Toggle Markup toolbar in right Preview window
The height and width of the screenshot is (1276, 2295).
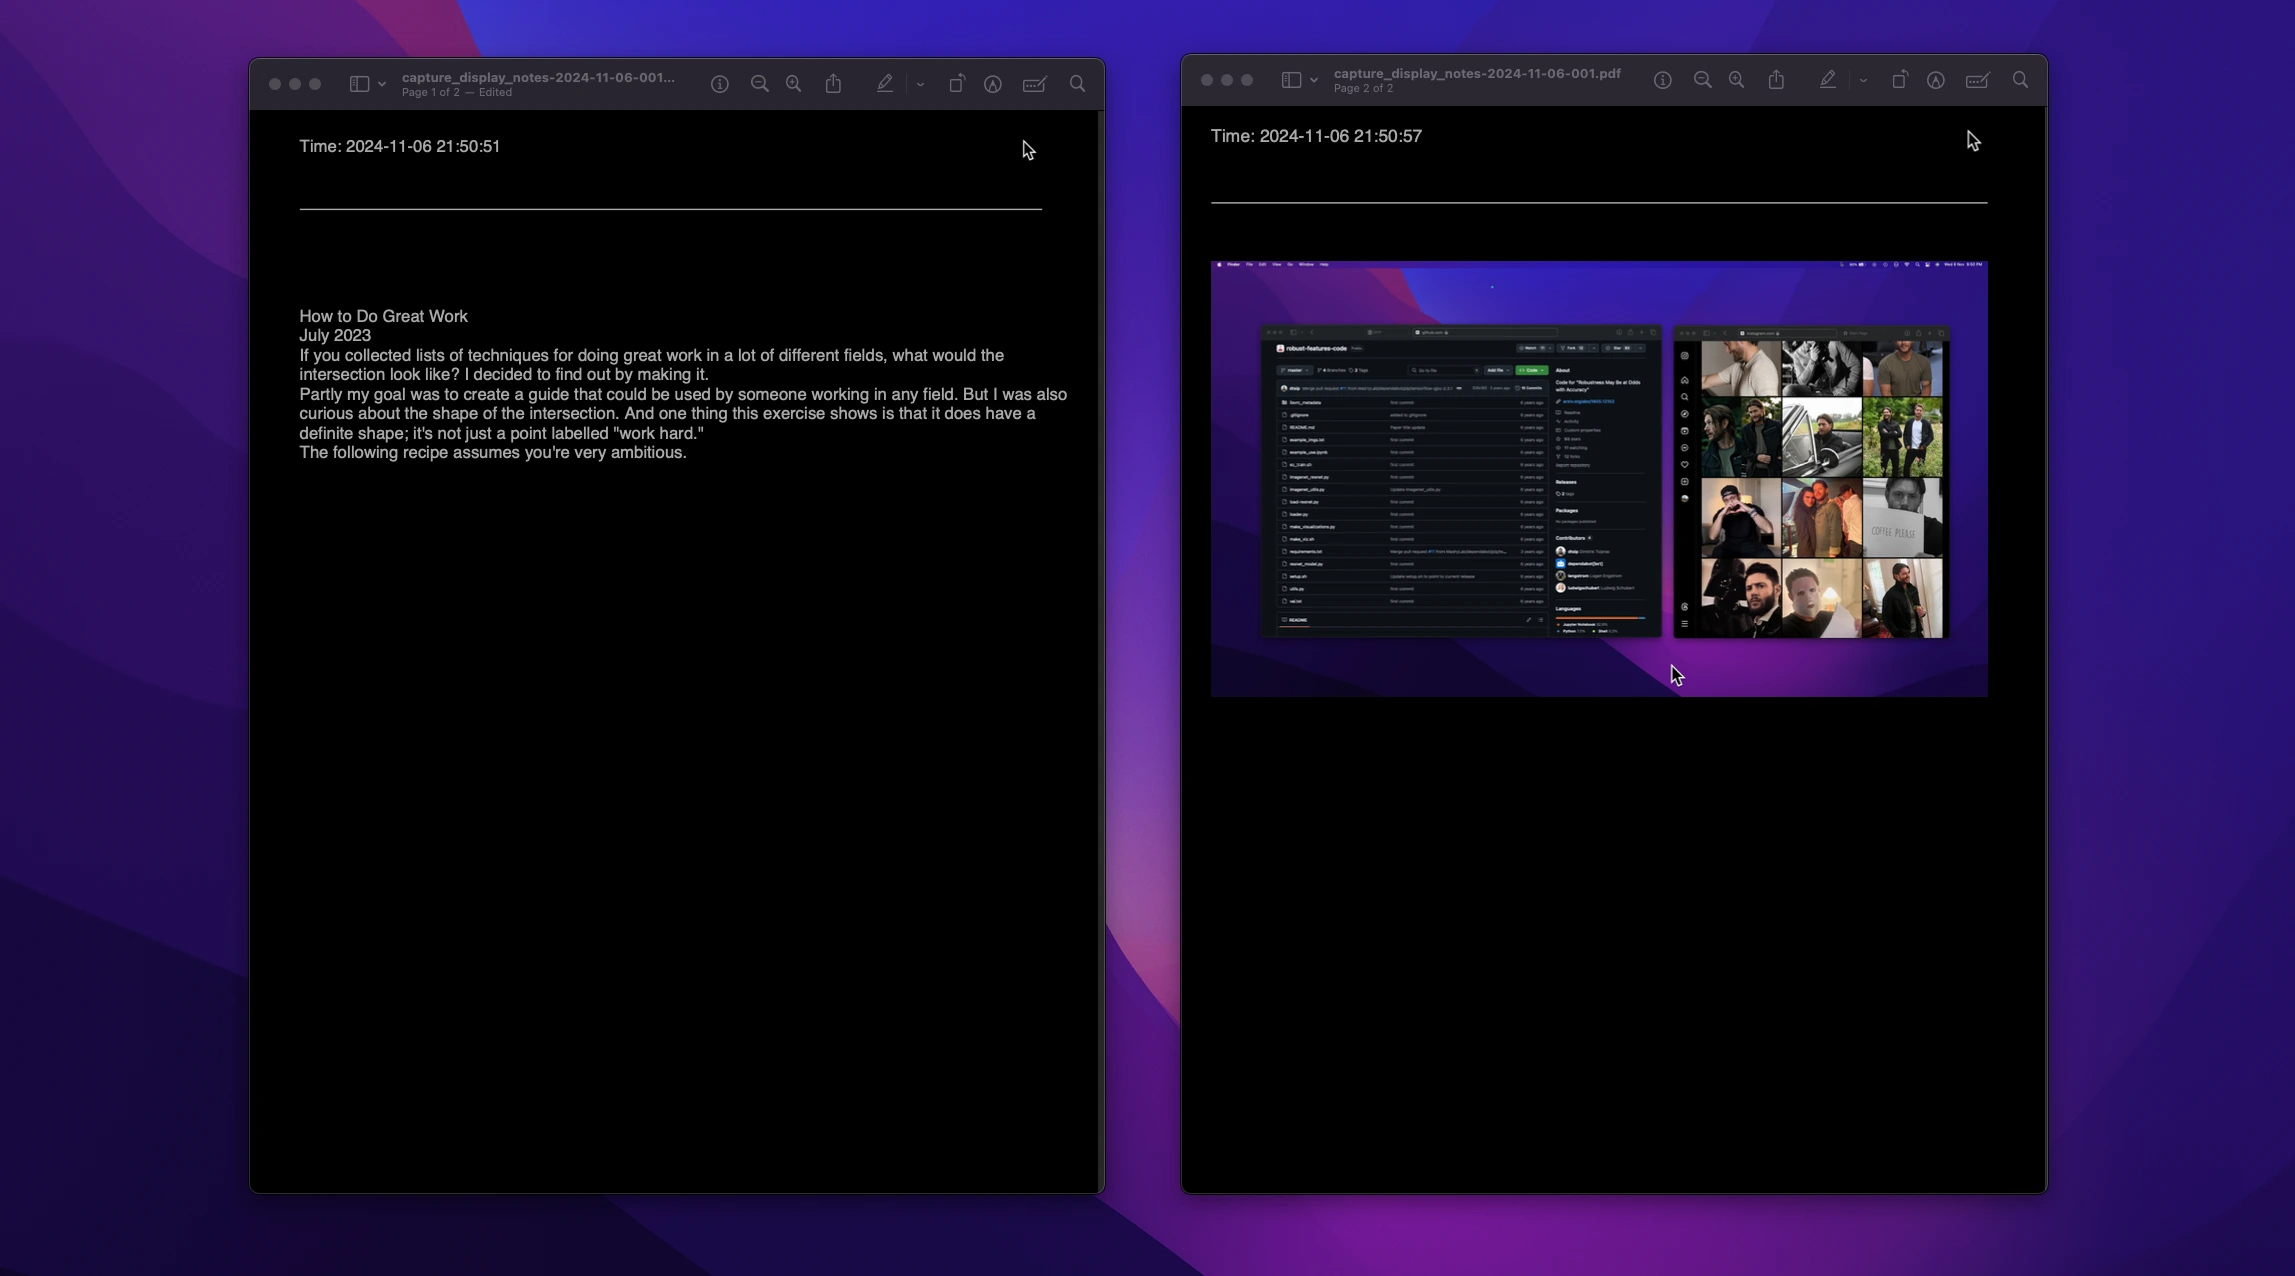click(1936, 81)
